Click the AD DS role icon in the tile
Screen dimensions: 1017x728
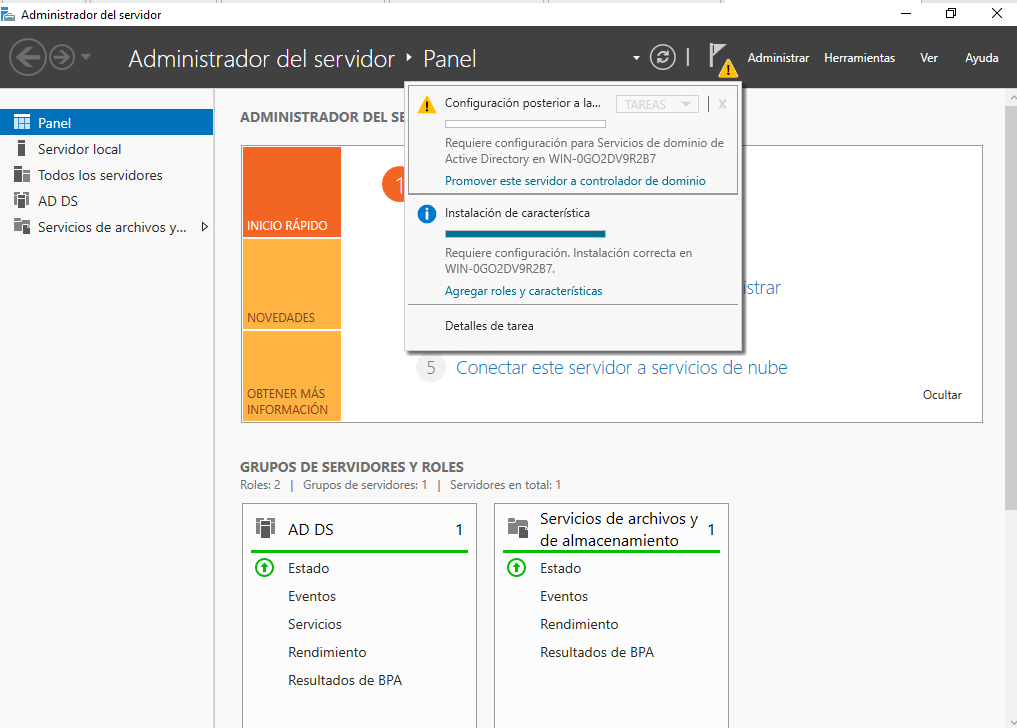pyautogui.click(x=264, y=528)
